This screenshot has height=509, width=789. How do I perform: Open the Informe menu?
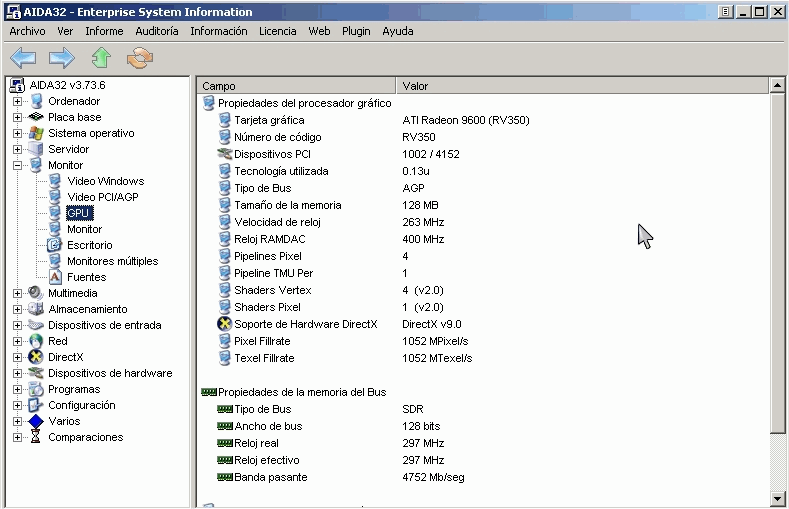(104, 31)
